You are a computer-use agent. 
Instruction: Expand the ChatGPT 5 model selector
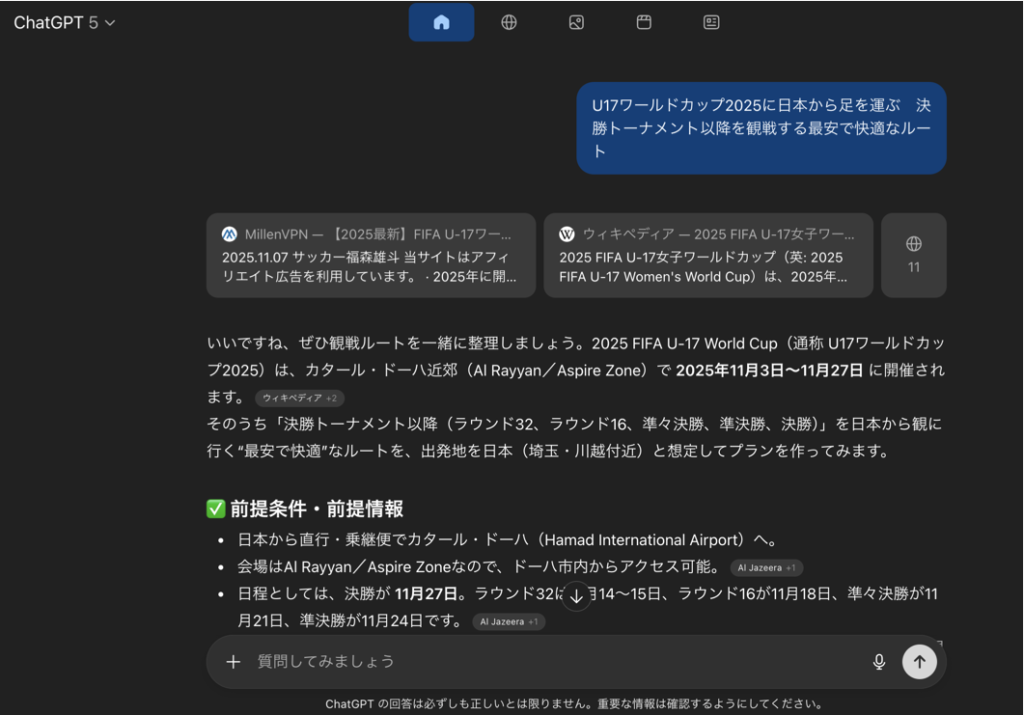tap(65, 23)
